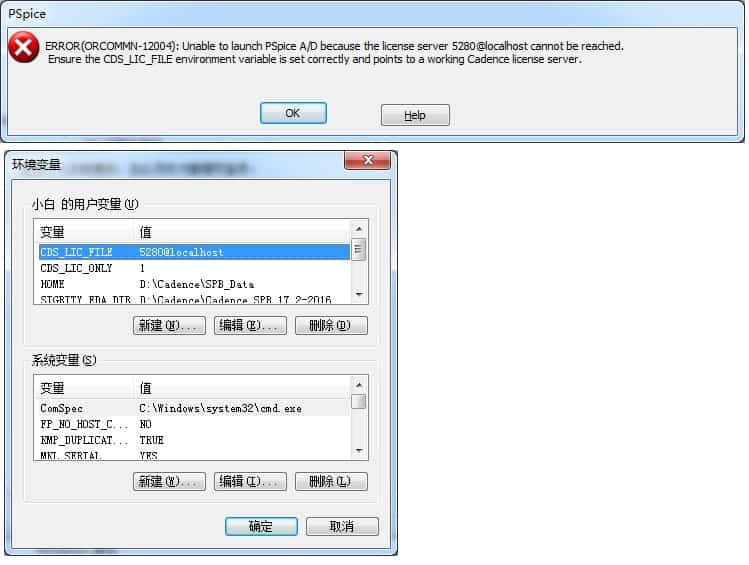Screen dimensions: 749x565
Task: Select the SIGRITY_EDA_DIR user variable row
Action: (194, 299)
